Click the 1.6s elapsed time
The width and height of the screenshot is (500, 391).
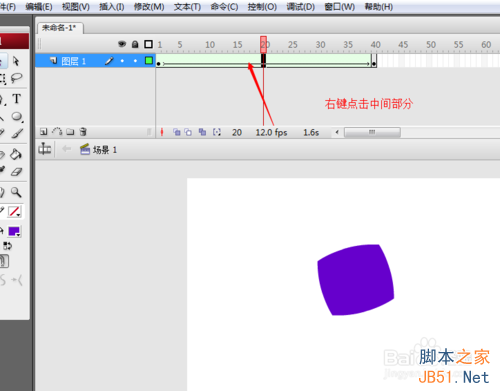[311, 133]
